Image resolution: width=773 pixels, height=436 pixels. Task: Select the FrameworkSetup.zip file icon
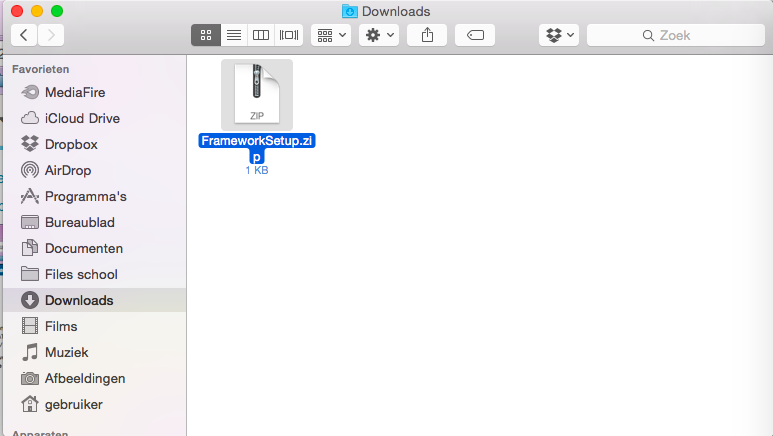tap(257, 95)
